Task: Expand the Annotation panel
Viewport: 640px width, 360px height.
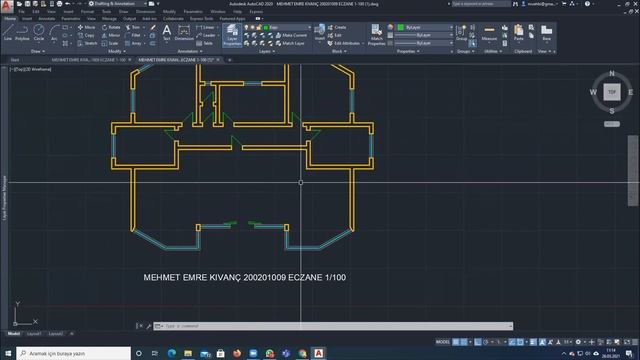Action: click(x=190, y=51)
